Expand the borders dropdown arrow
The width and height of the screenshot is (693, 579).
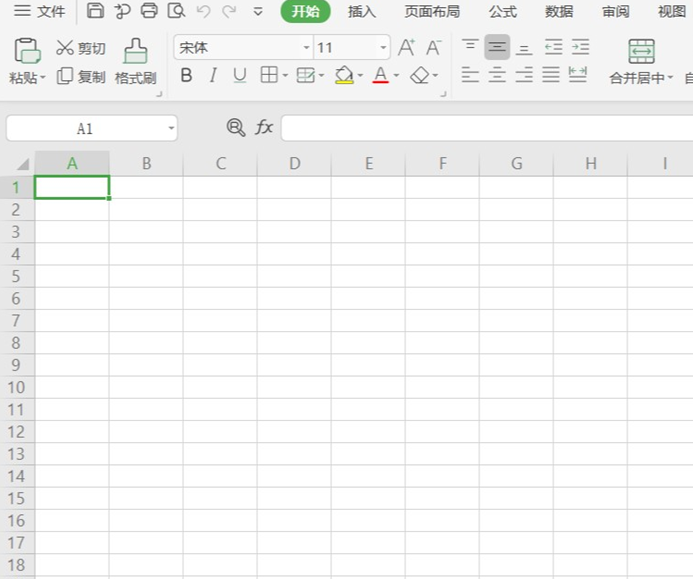(x=285, y=76)
